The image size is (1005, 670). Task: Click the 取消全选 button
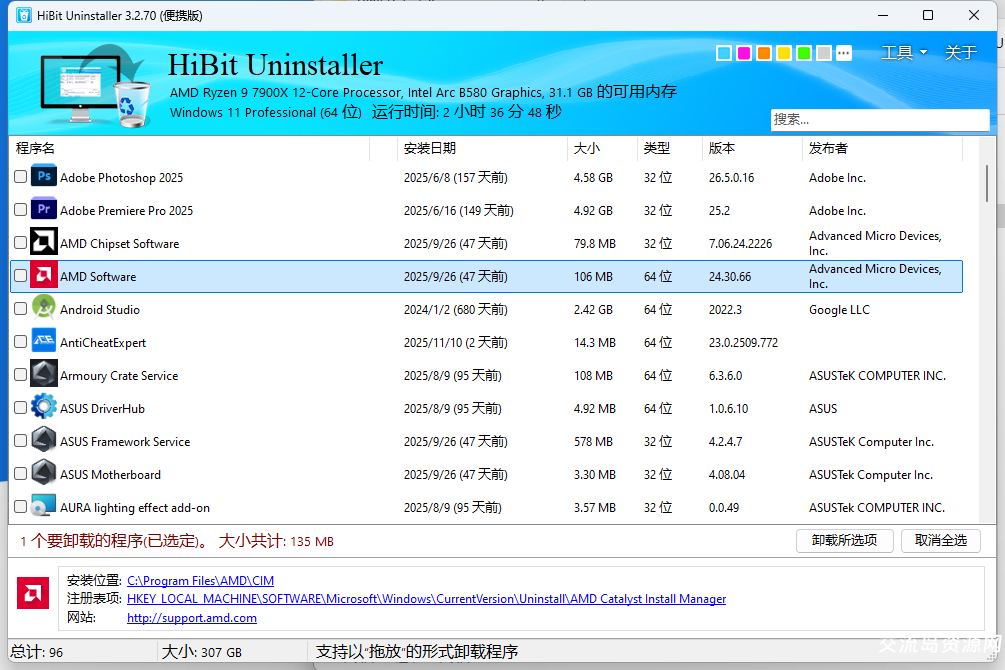tap(941, 540)
